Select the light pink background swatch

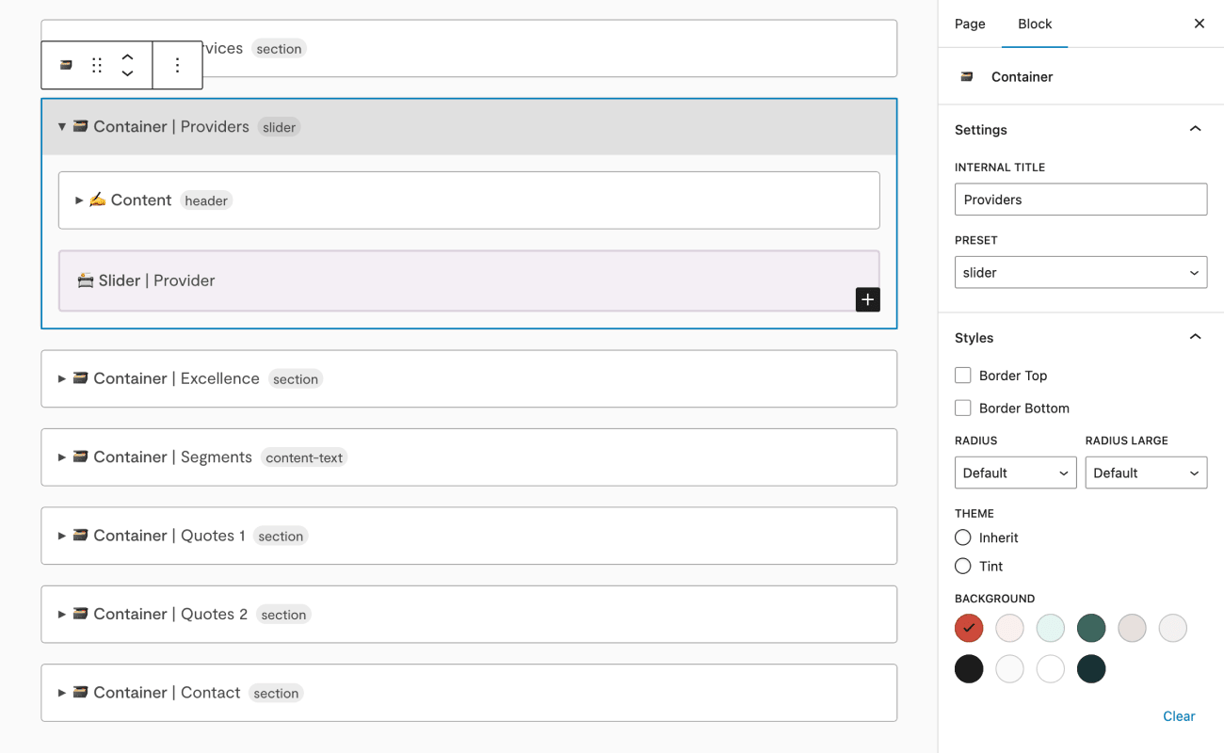pyautogui.click(x=1010, y=628)
